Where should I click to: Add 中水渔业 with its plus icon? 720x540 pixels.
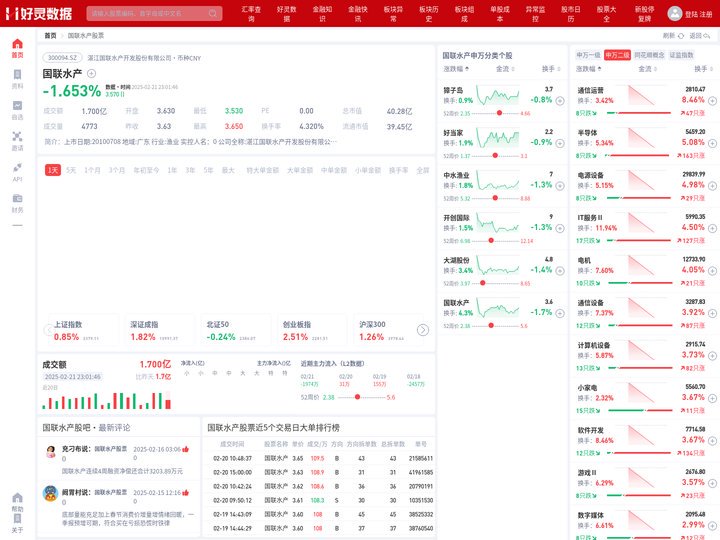[x=560, y=186]
